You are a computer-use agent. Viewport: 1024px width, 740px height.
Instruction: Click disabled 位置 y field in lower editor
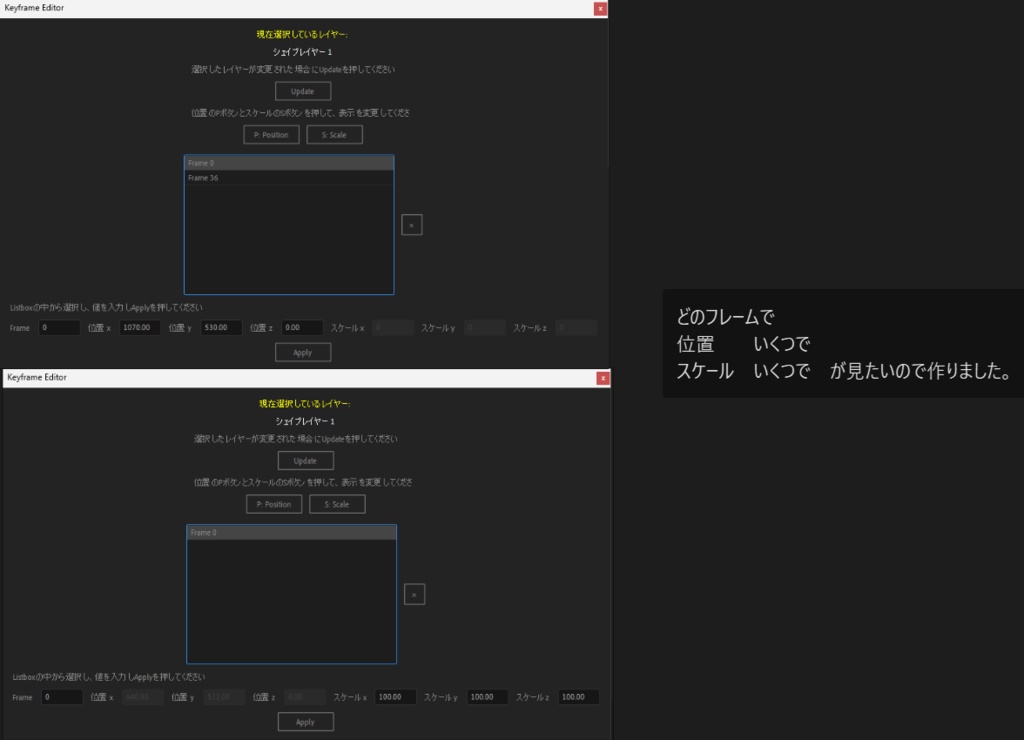coord(223,697)
